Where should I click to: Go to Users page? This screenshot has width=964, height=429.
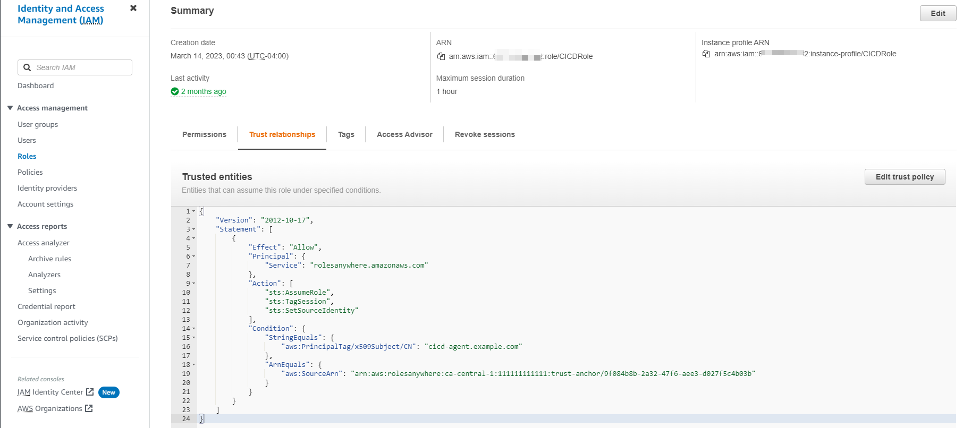click(x=26, y=141)
